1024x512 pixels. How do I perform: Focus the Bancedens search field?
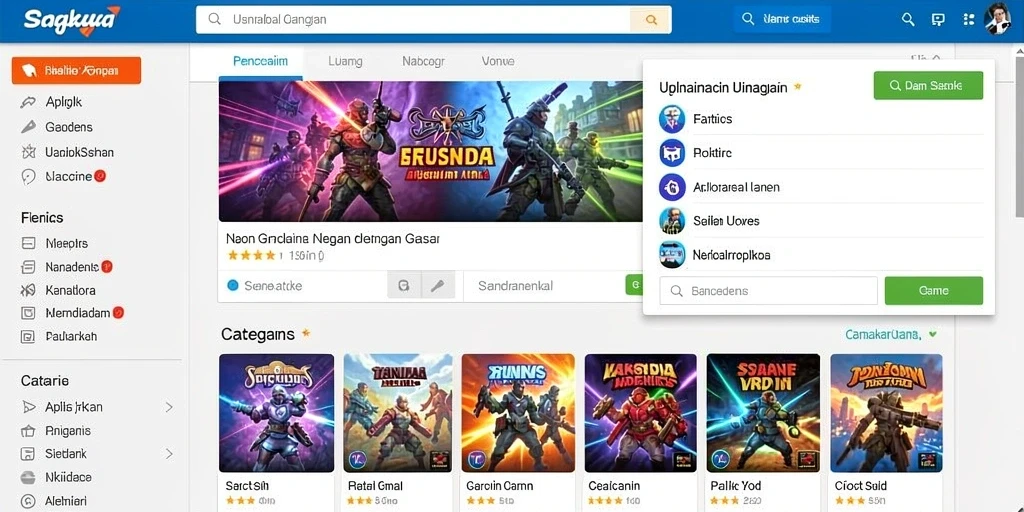768,291
